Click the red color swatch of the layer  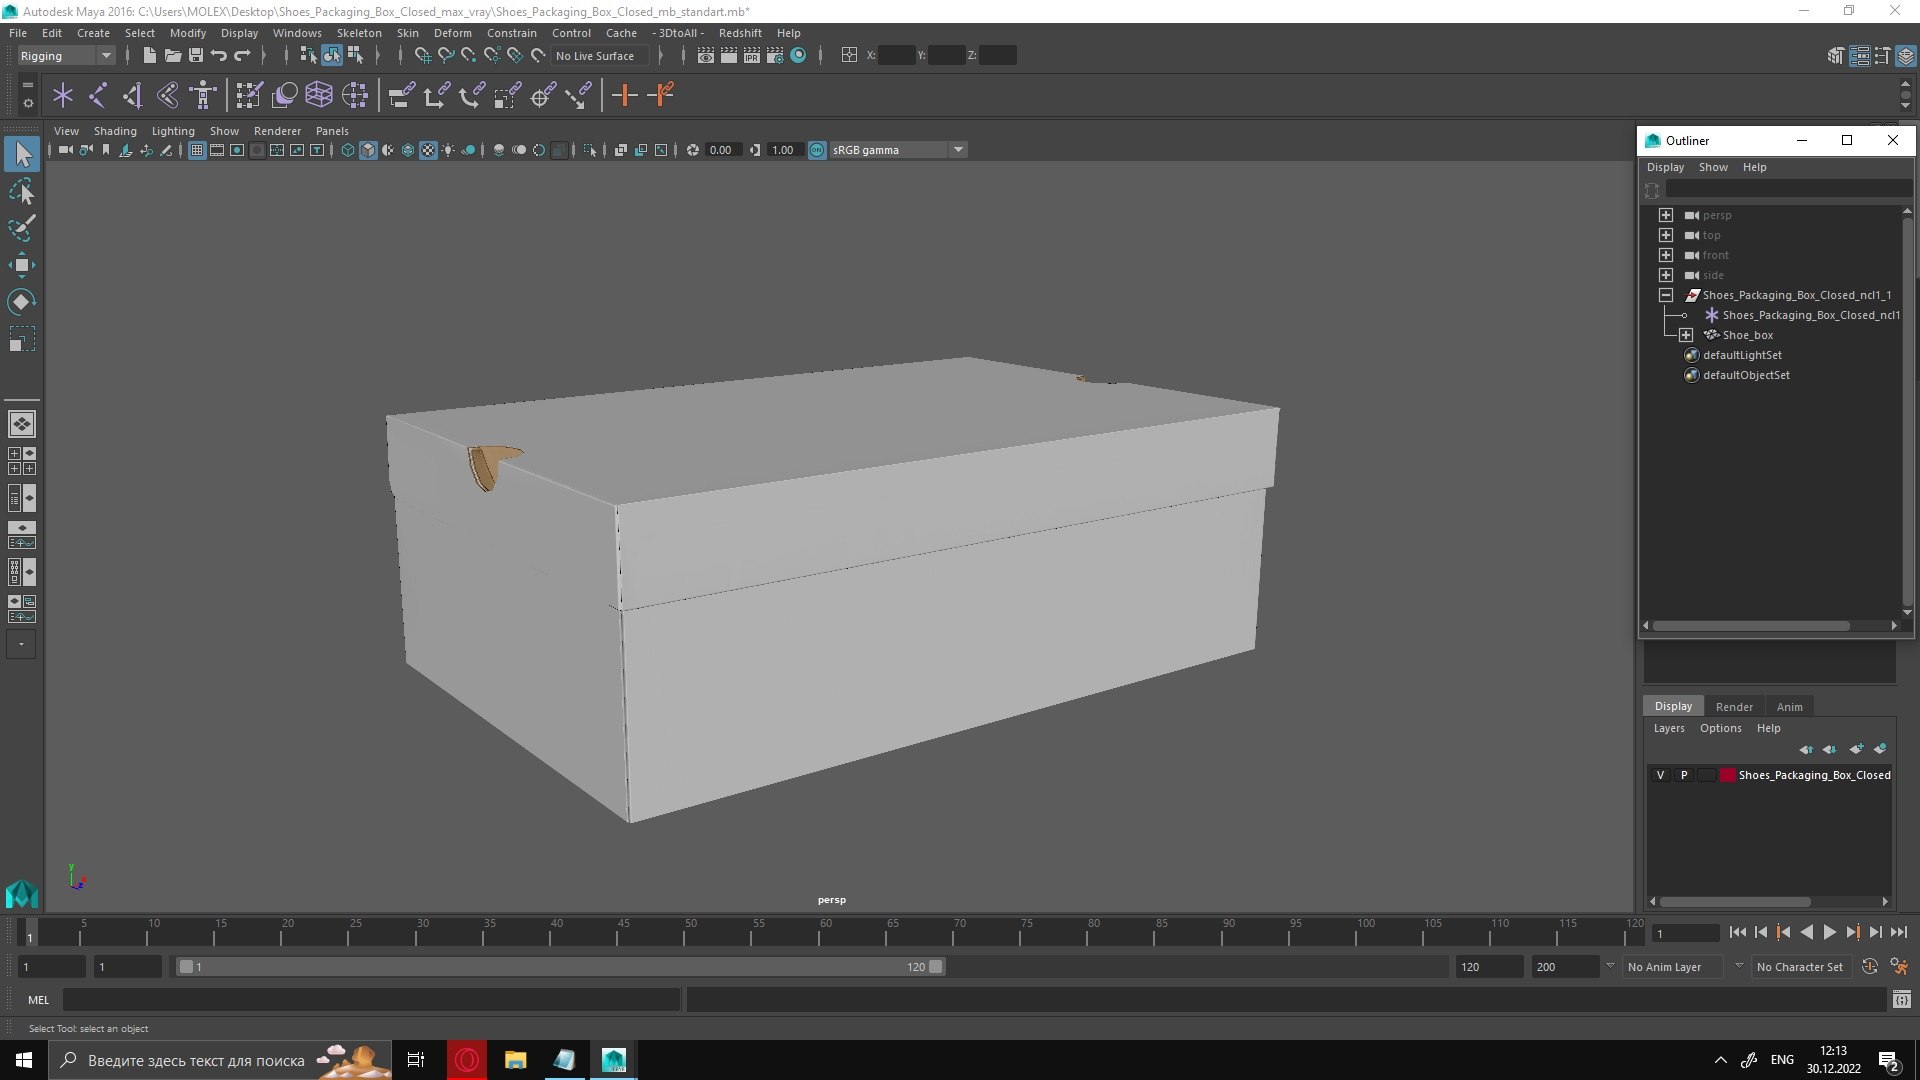(1728, 775)
